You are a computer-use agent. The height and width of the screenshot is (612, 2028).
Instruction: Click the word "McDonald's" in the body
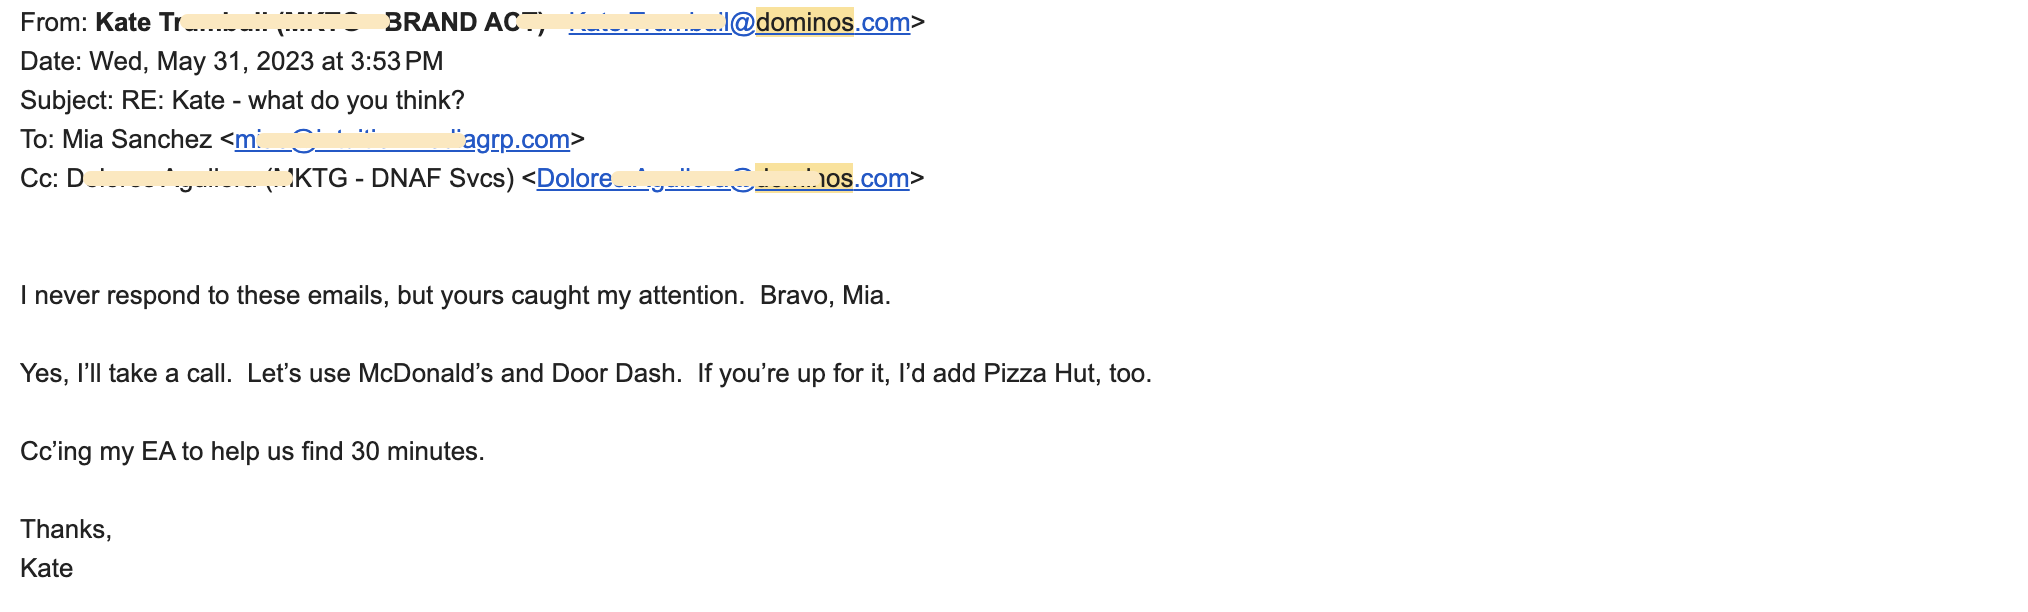426,373
